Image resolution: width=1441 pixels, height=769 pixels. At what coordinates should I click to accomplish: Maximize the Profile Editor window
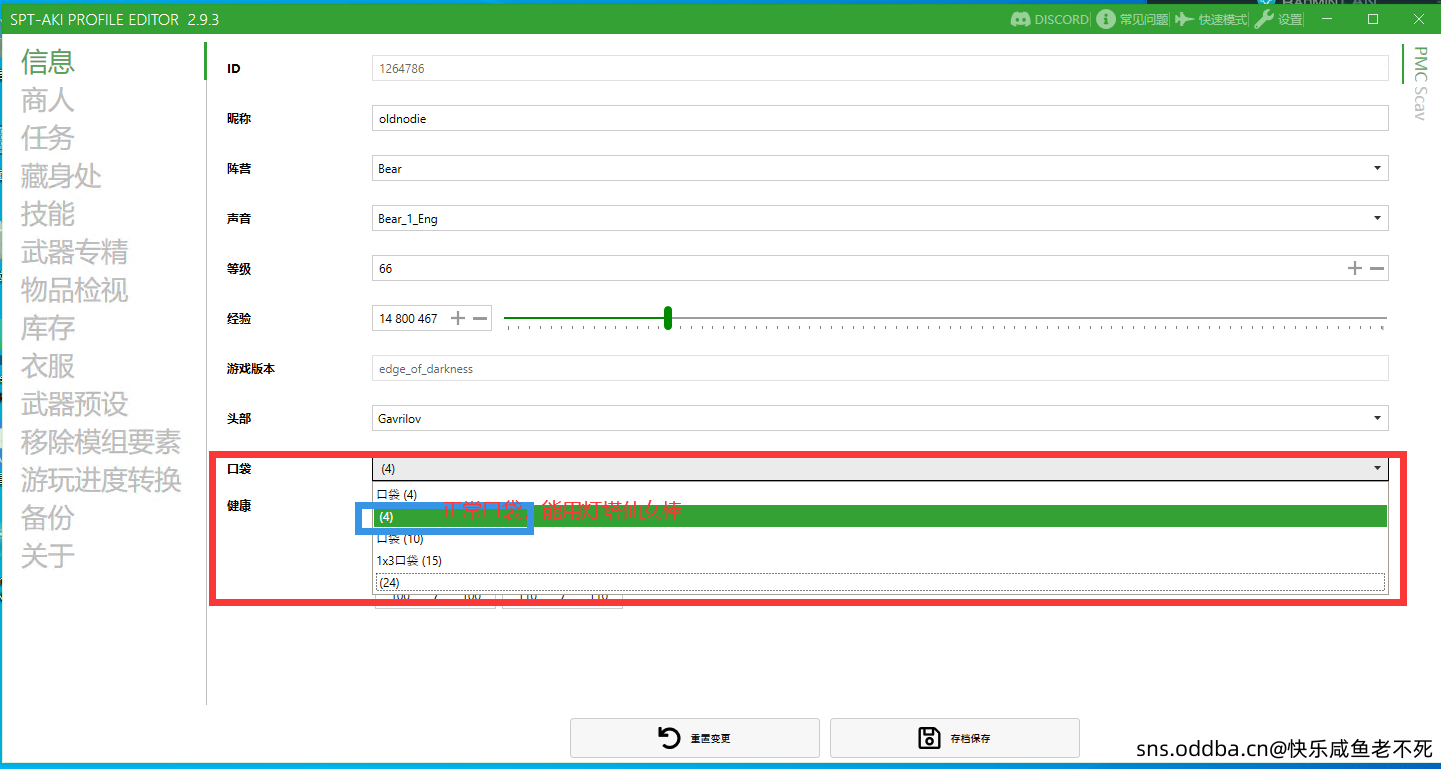[1373, 19]
